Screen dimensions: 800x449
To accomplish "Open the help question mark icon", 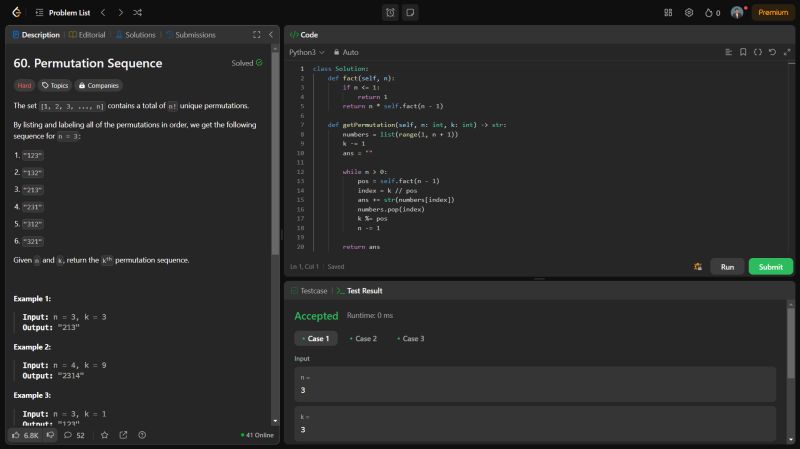I will pos(142,435).
